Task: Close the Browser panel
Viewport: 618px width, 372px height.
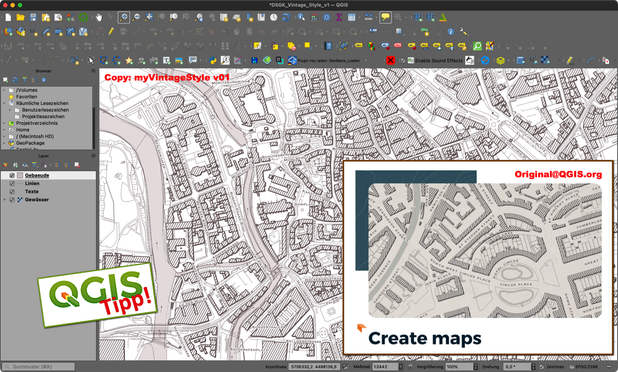Action: 93,71
